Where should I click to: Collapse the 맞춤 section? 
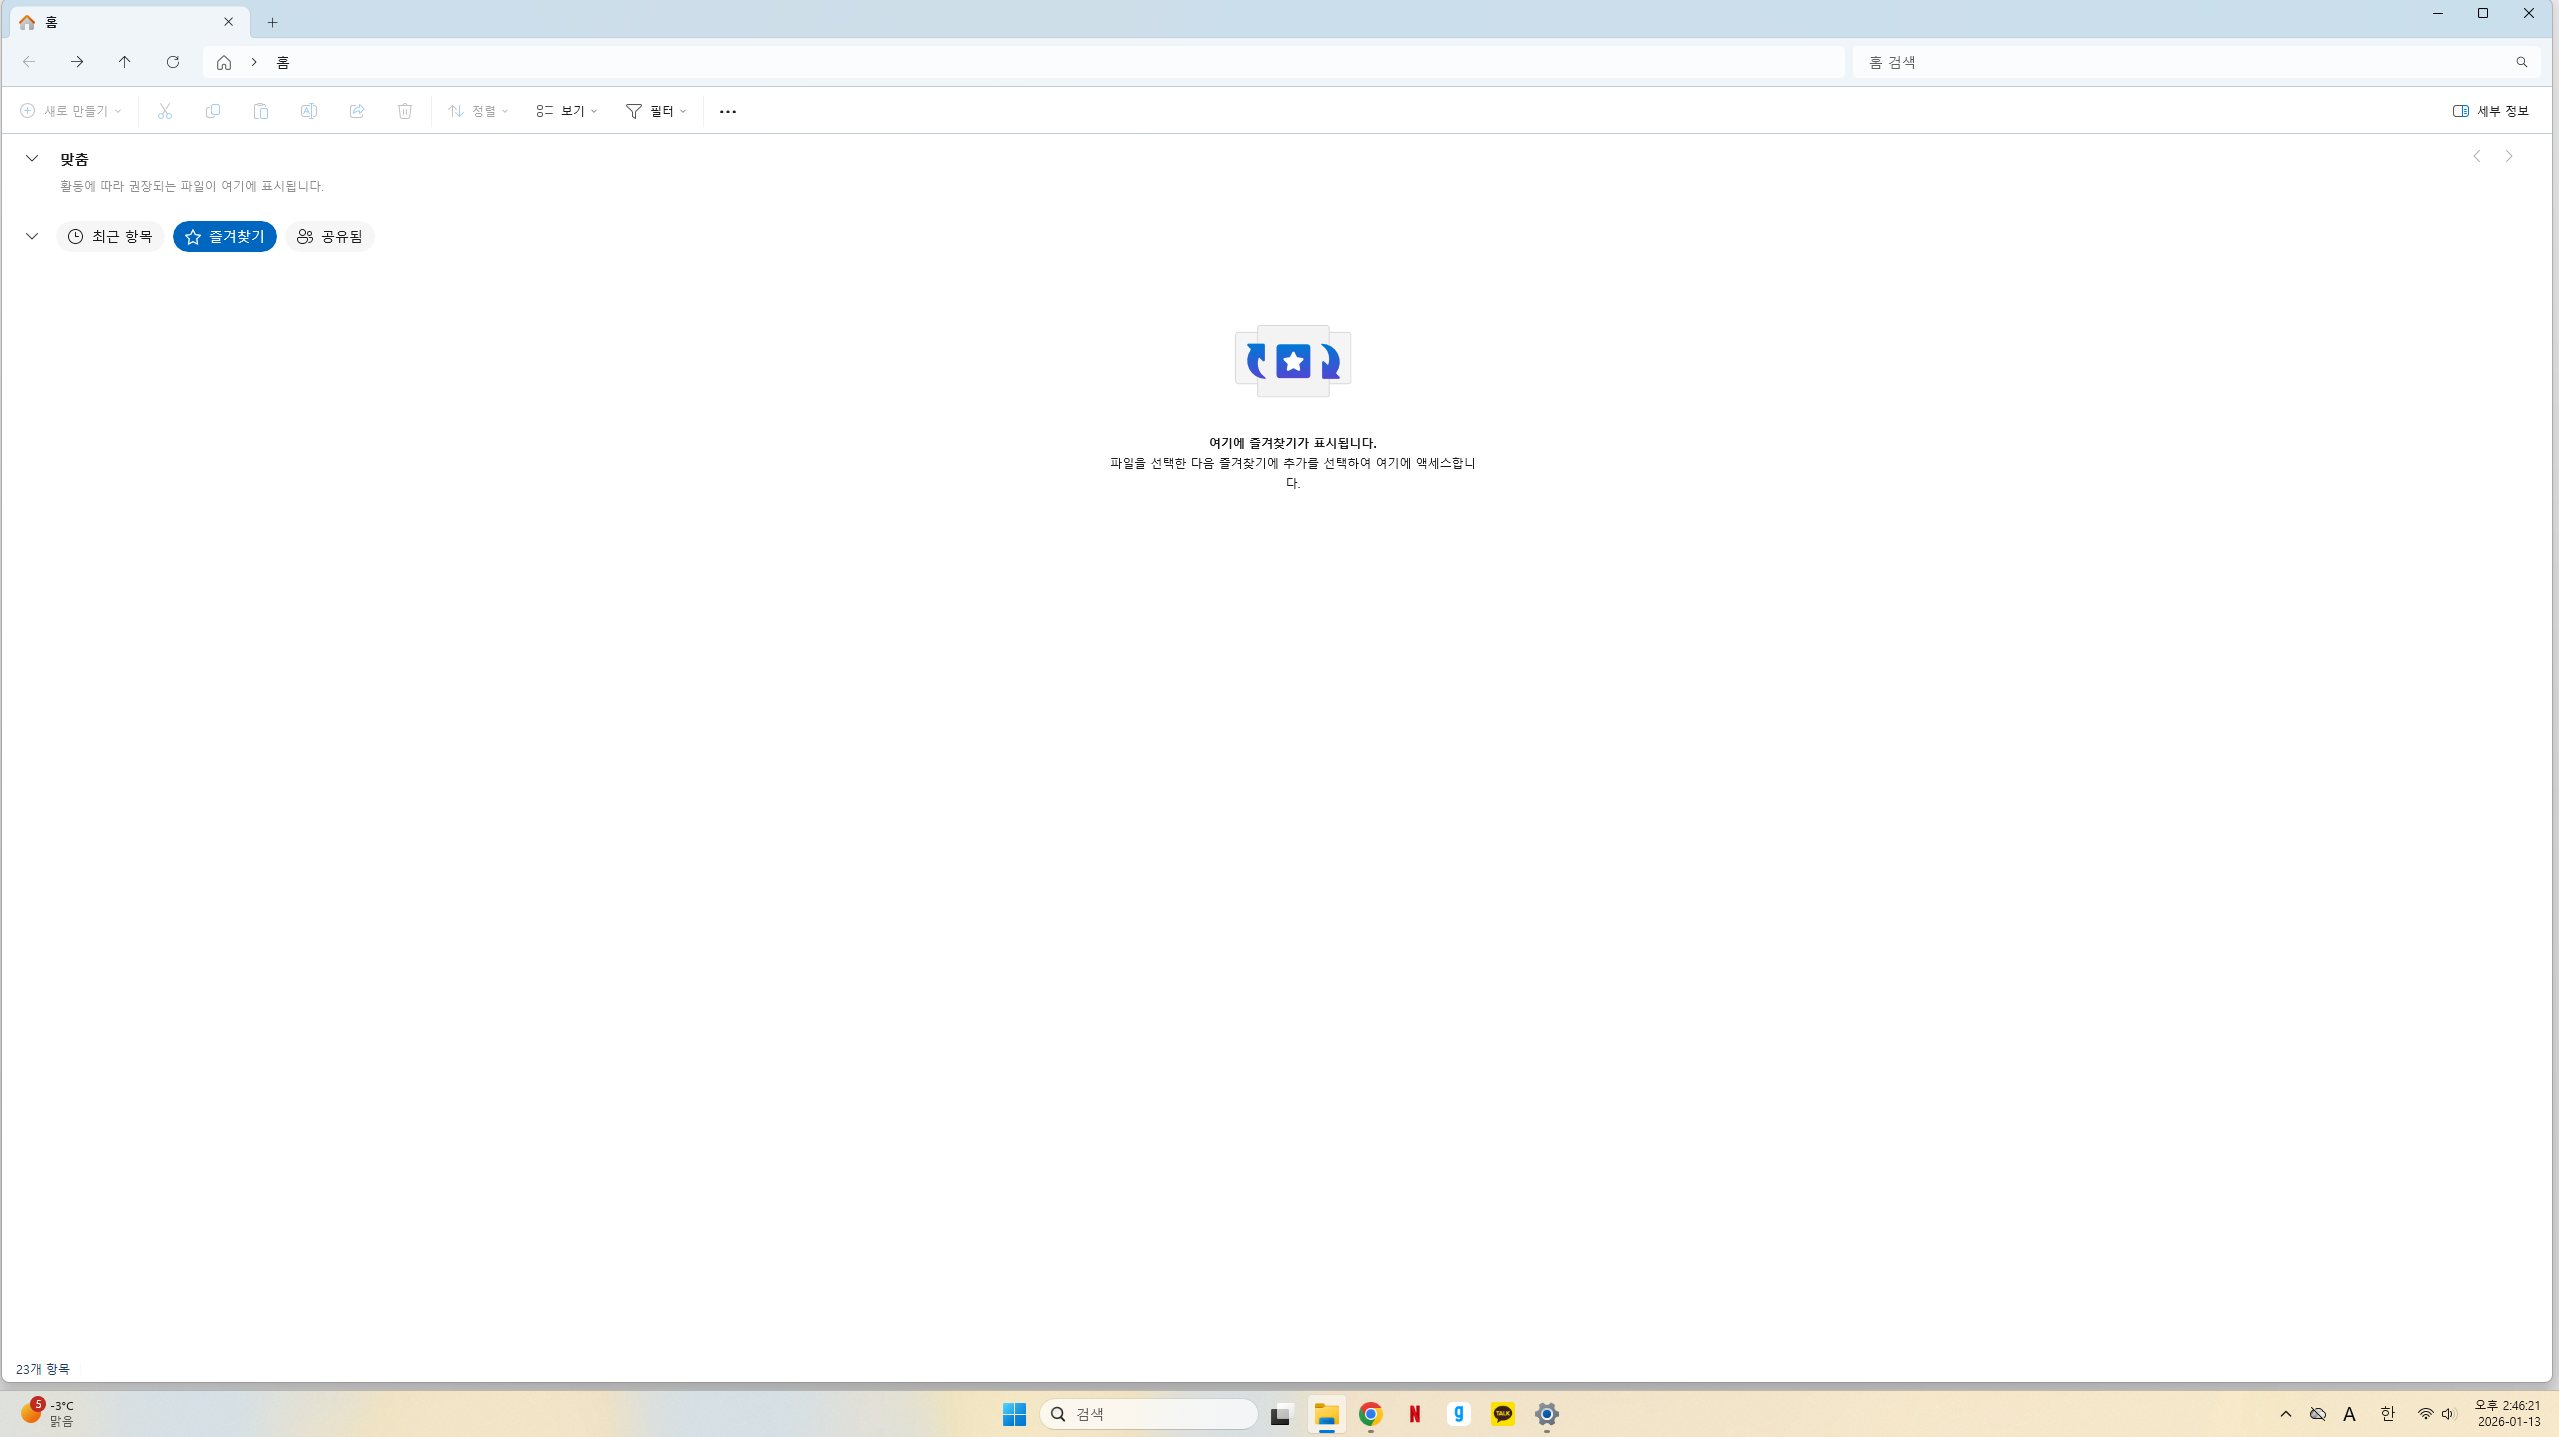click(x=32, y=158)
